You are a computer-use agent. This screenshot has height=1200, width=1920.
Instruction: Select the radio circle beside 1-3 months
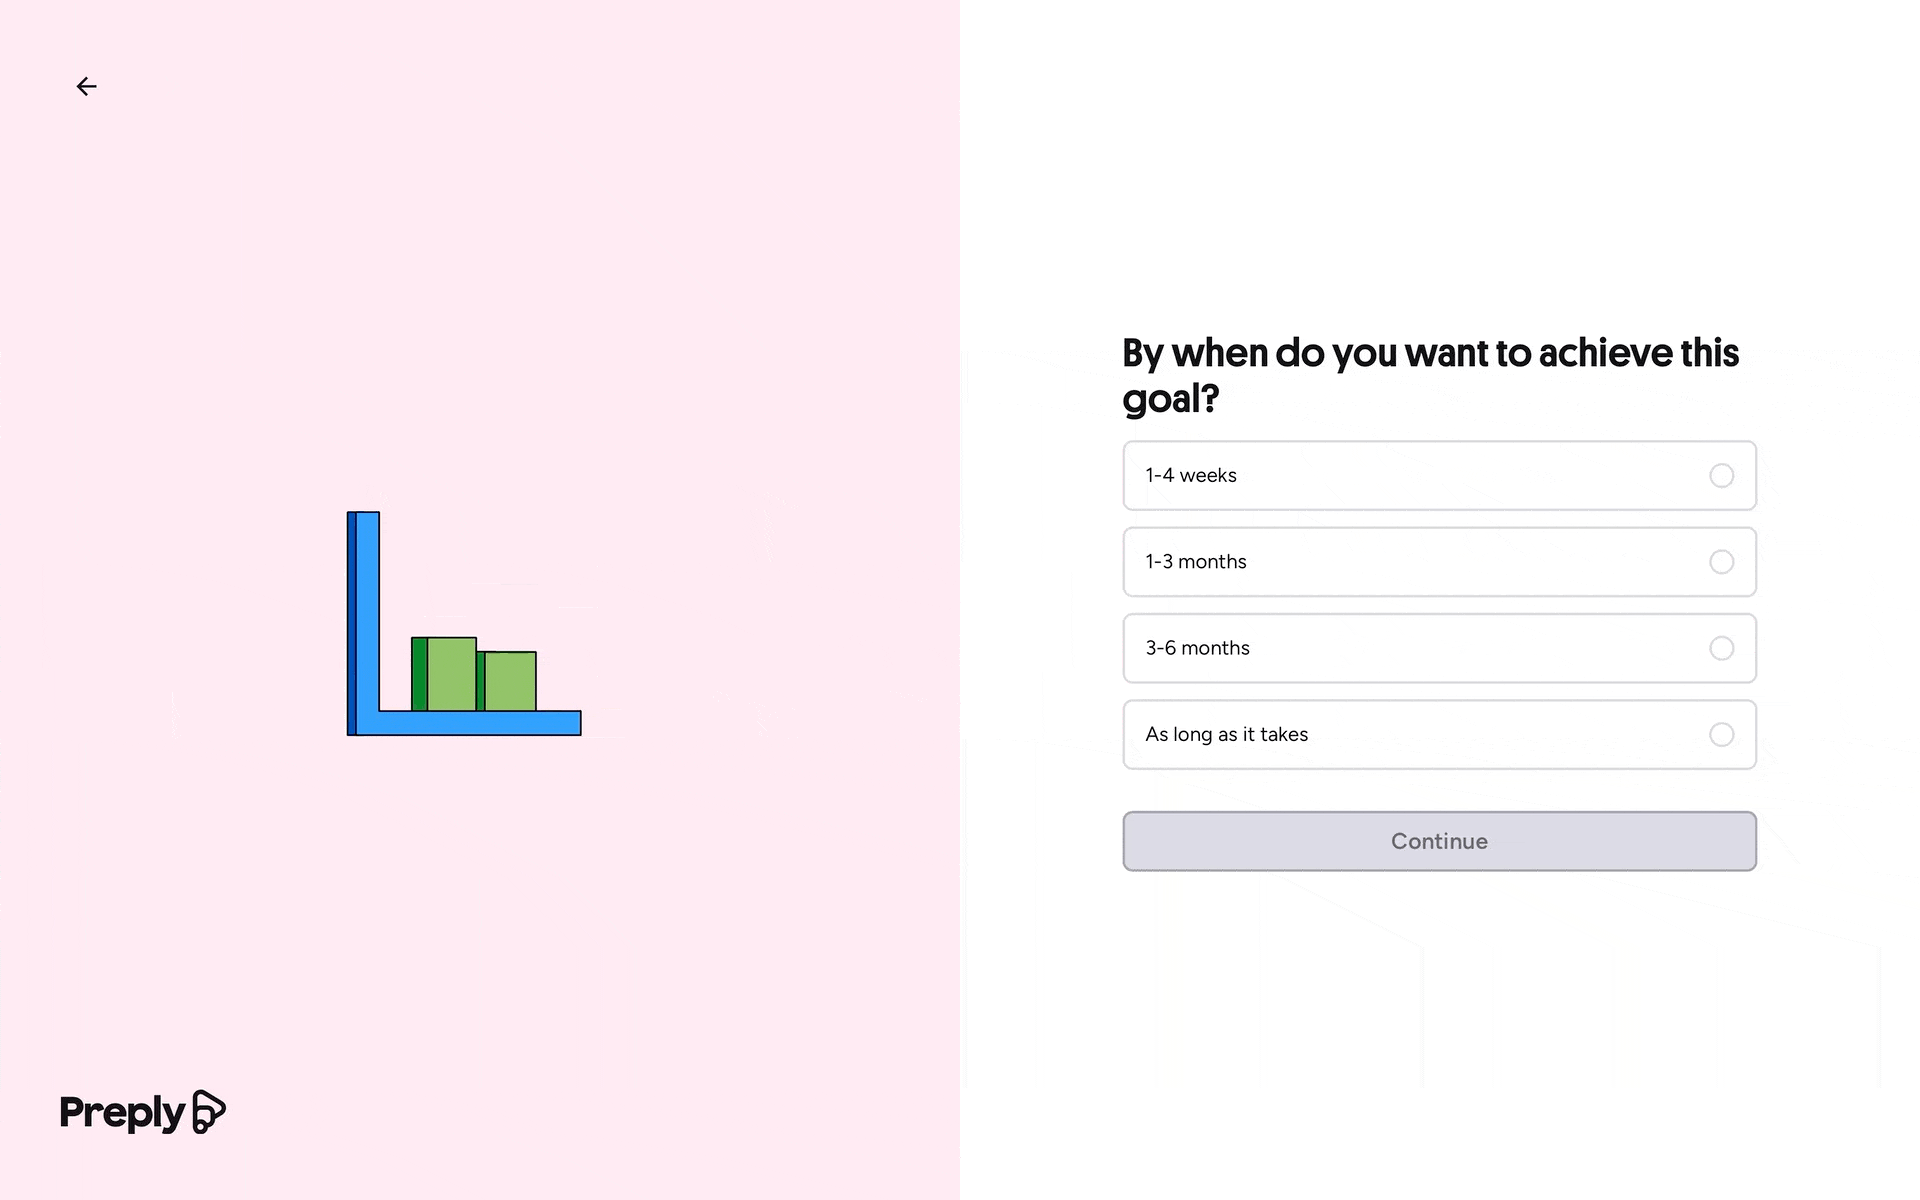(x=1722, y=562)
